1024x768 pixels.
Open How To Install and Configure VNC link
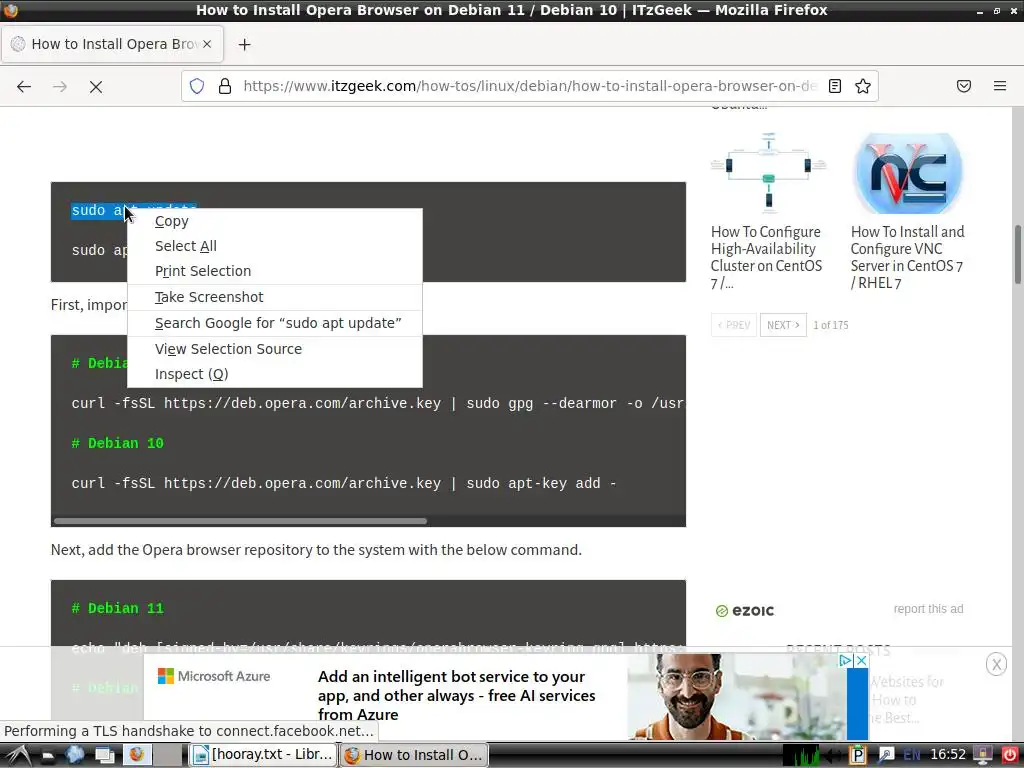(x=907, y=257)
